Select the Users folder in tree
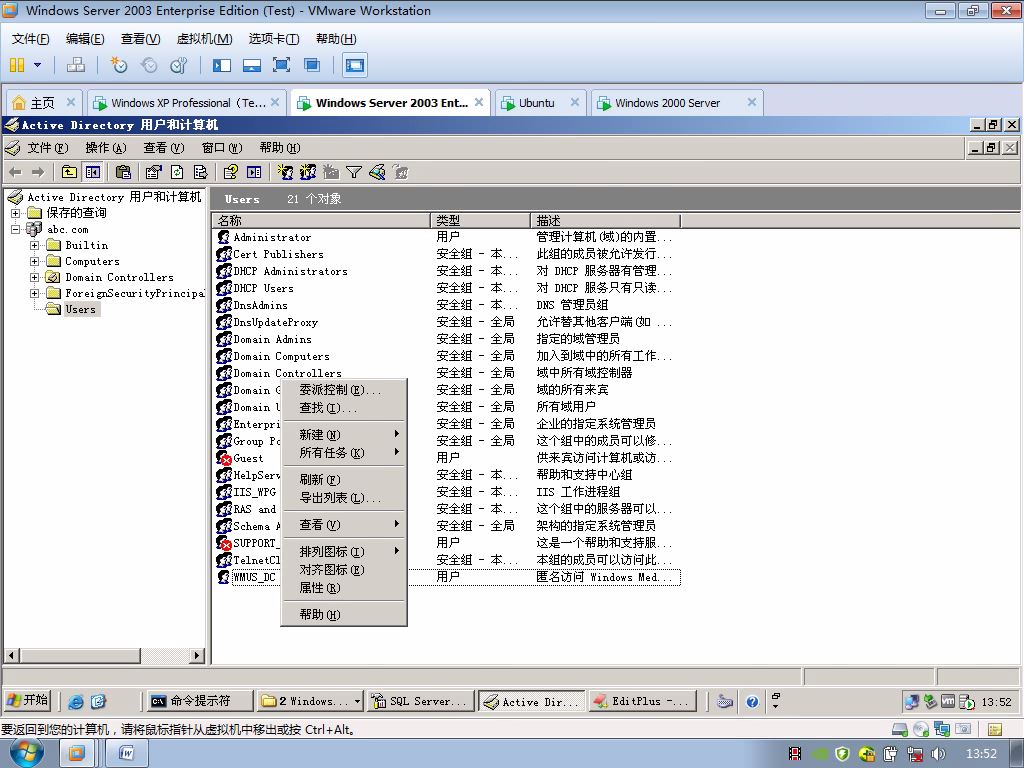 pos(80,310)
